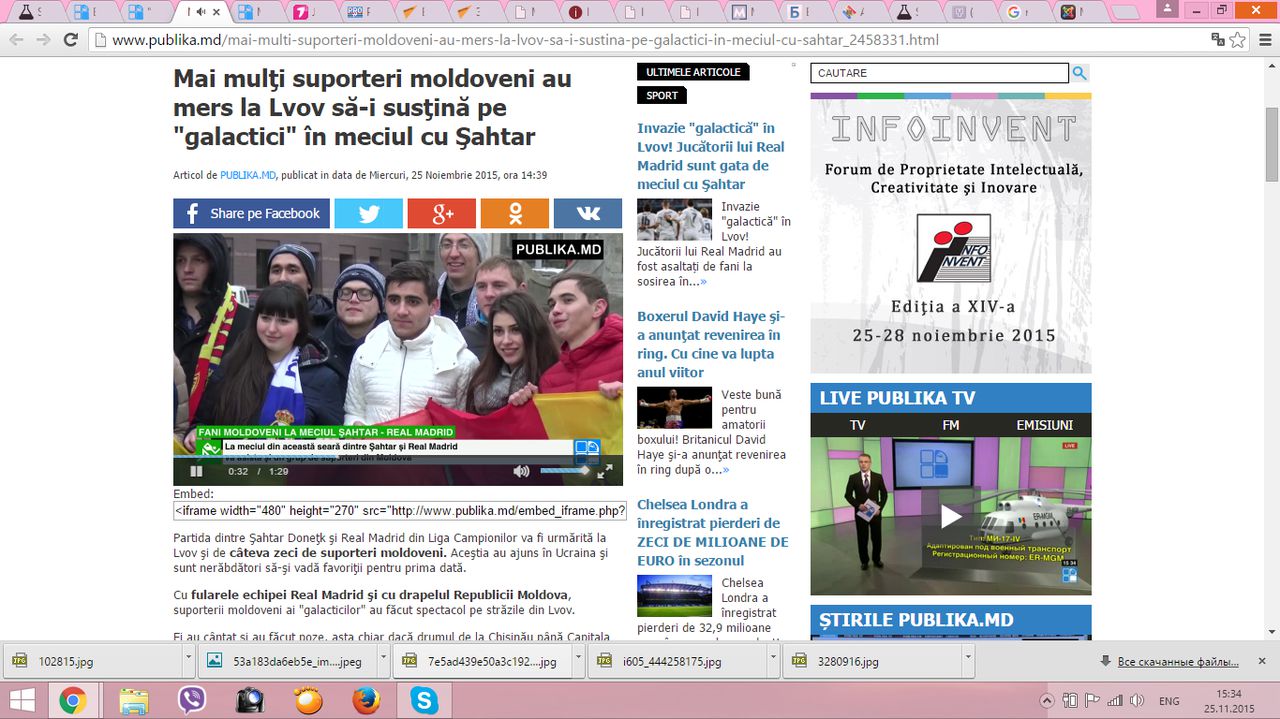Open Firefox from taskbar
1280x719 pixels.
point(366,700)
